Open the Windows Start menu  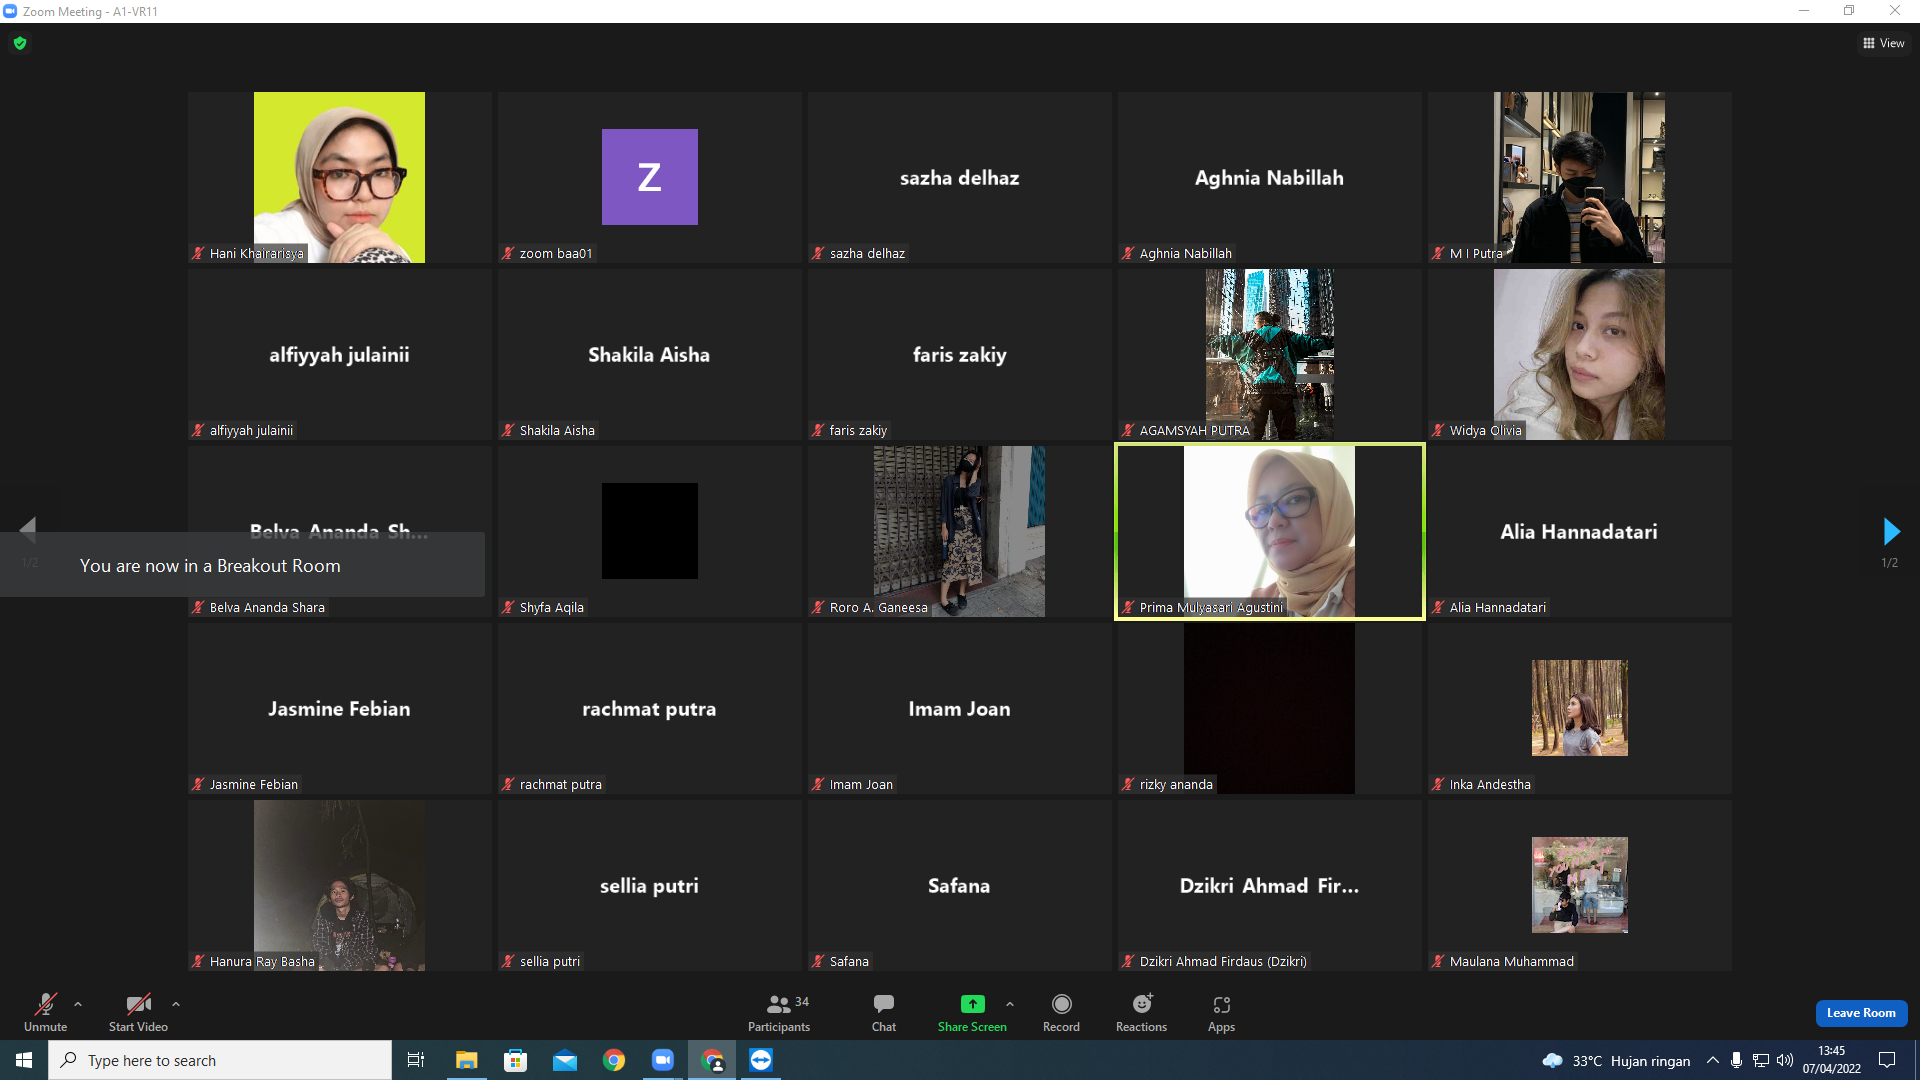(x=24, y=1060)
